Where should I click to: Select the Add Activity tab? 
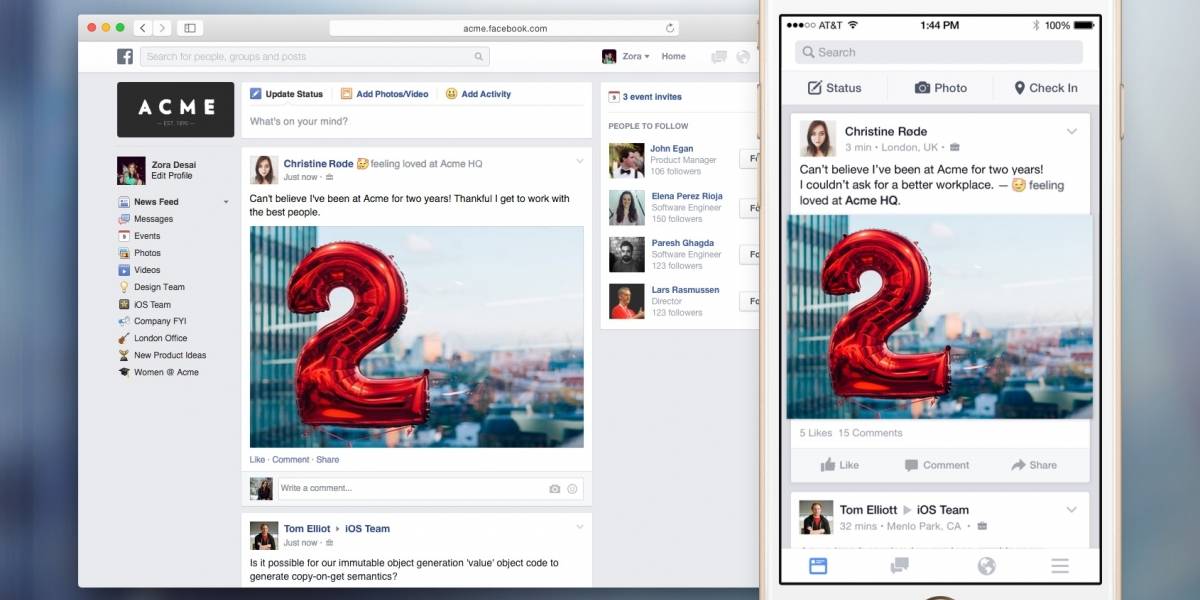click(478, 94)
